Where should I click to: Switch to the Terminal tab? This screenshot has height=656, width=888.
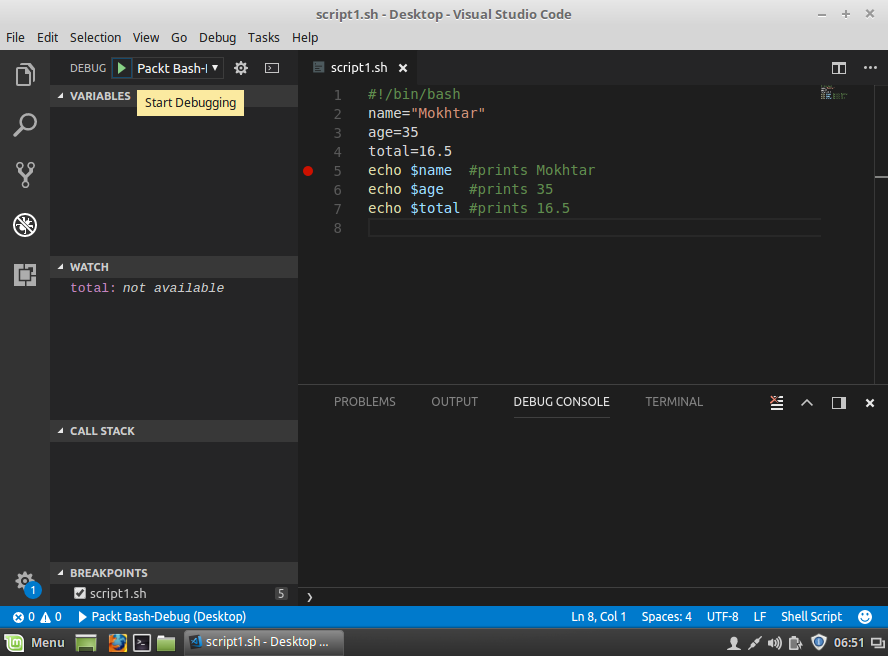pos(674,402)
